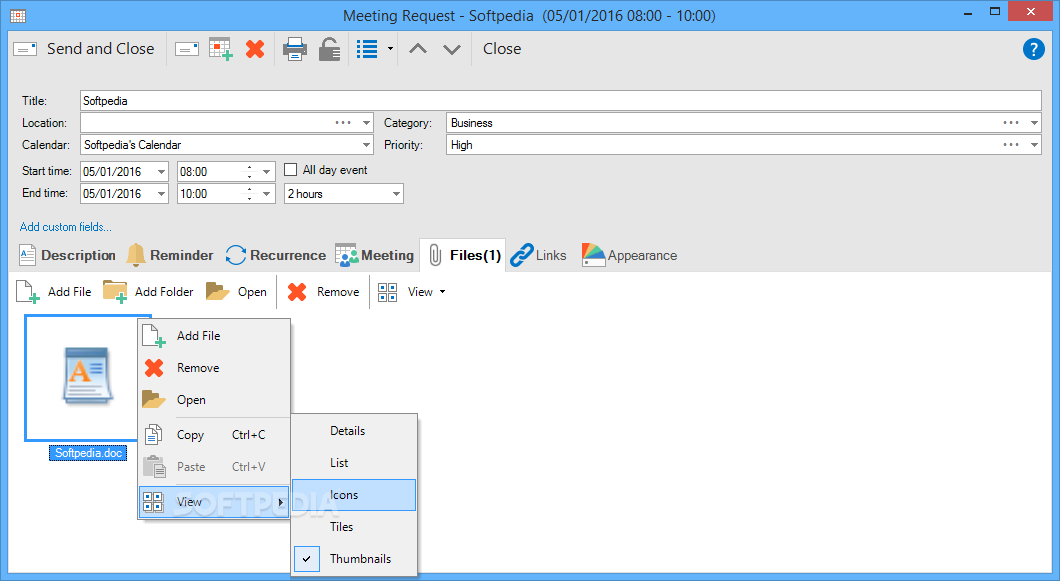This screenshot has height=581, width=1060.
Task: Choose Add File in context menu
Action: coord(214,335)
